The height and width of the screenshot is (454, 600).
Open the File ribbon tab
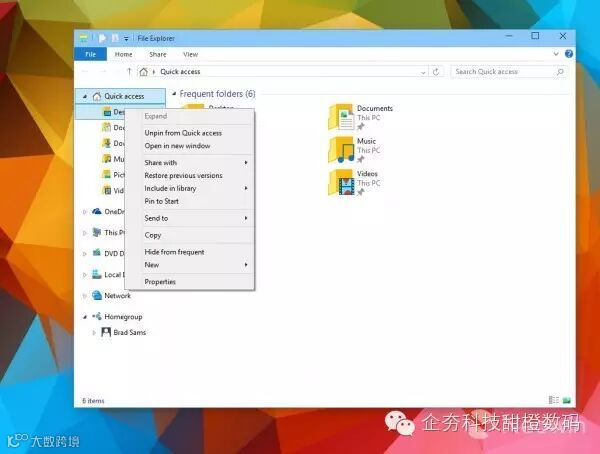(90, 54)
